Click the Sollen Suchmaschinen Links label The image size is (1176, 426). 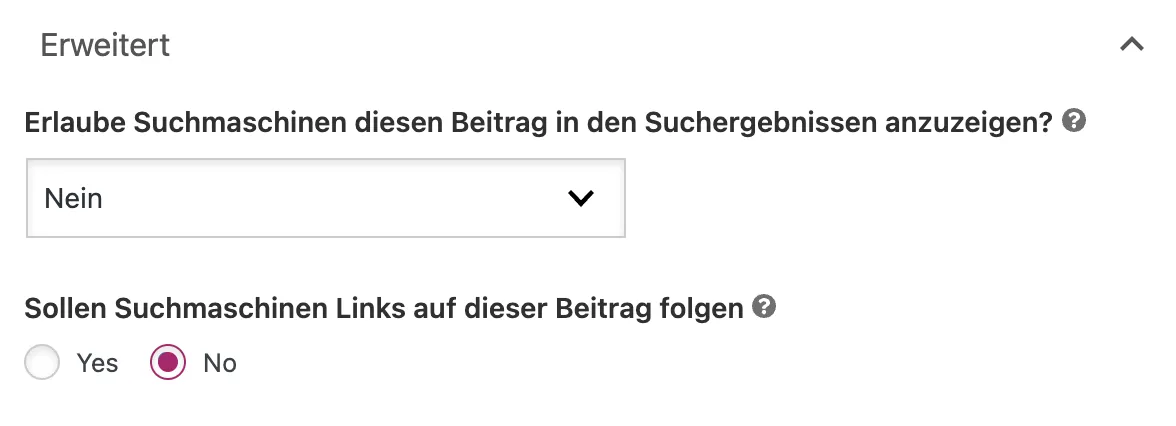[x=383, y=308]
